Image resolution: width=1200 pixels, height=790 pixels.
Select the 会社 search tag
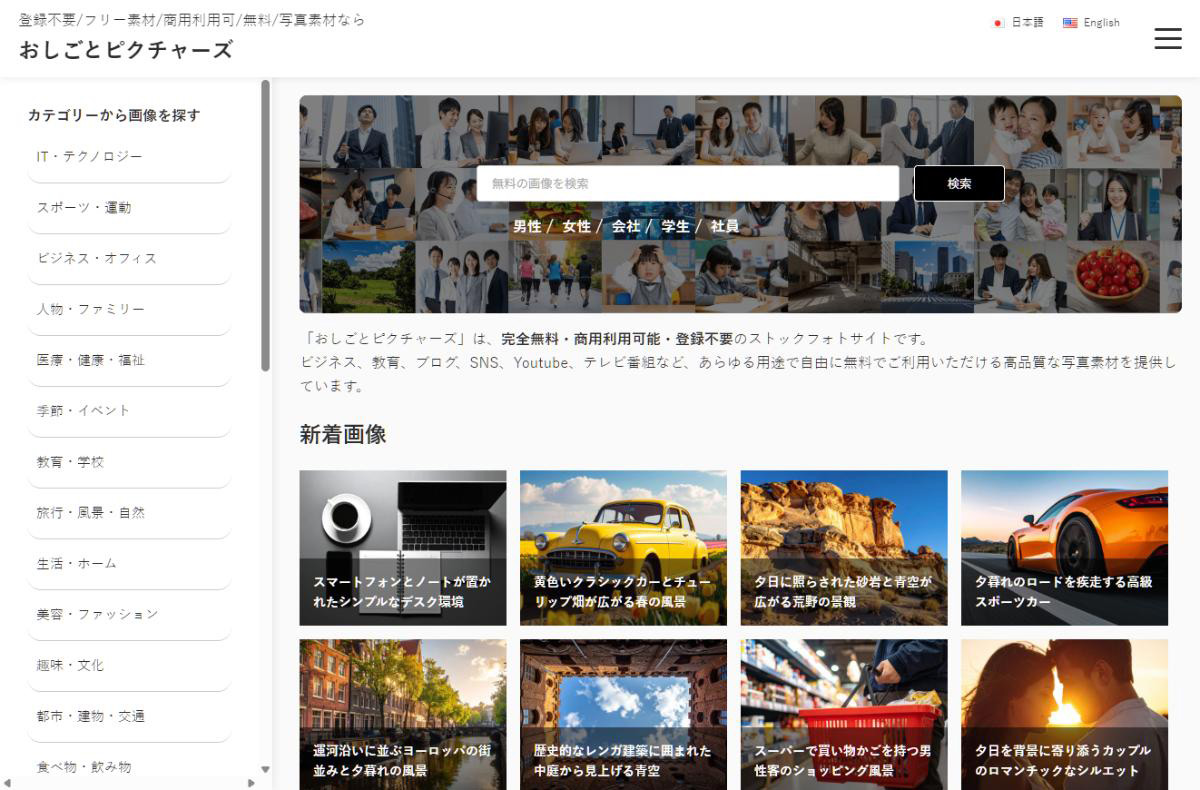pos(626,227)
